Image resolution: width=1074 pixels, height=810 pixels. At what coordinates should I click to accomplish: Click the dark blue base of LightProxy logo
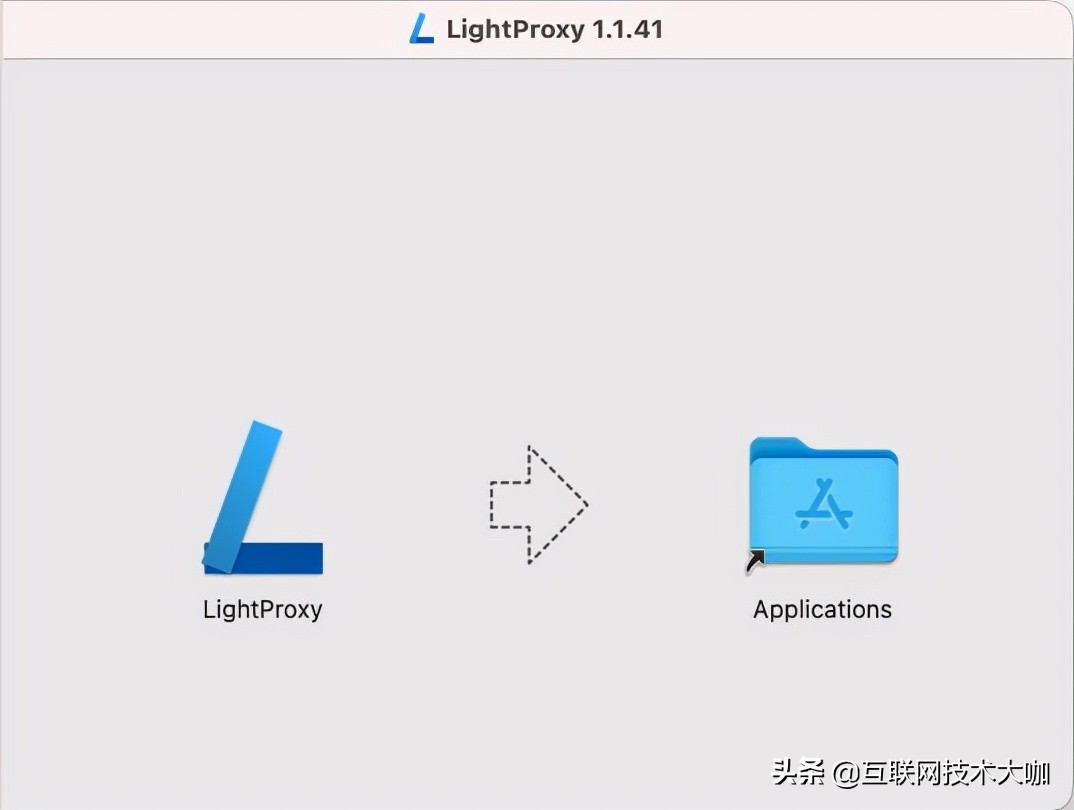(x=274, y=558)
